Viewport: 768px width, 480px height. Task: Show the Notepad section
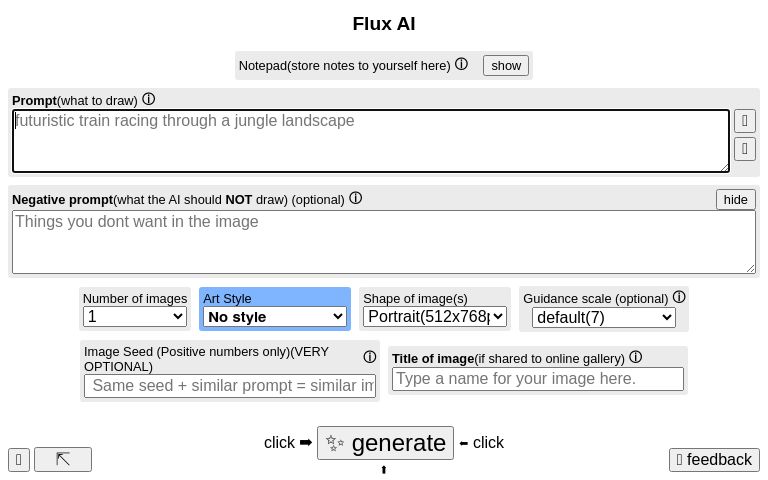(x=506, y=65)
